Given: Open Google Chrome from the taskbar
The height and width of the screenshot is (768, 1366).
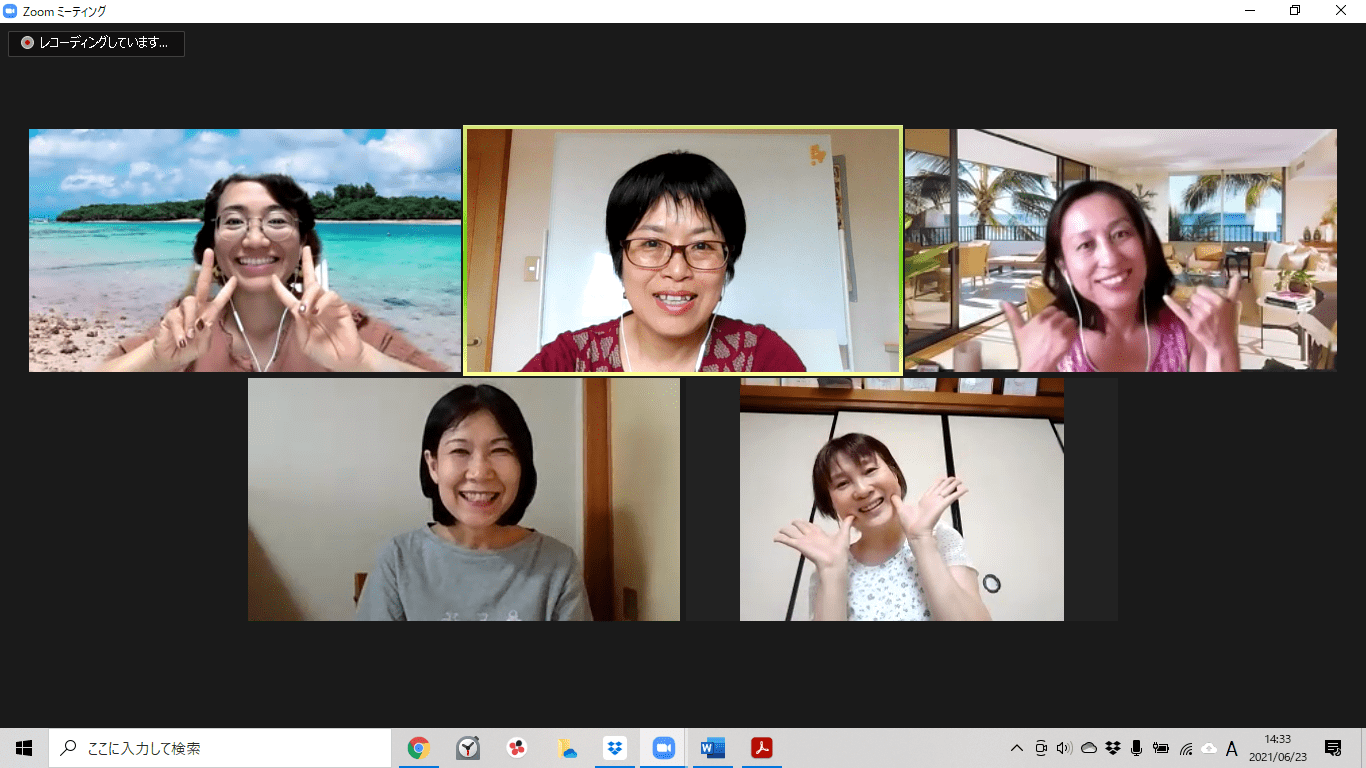Looking at the screenshot, I should point(418,748).
